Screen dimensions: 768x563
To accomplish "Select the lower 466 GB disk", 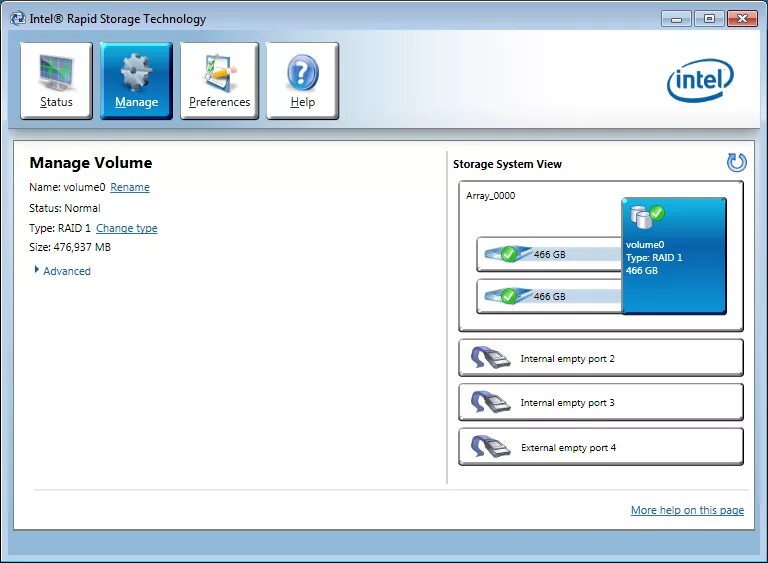I will pos(549,296).
